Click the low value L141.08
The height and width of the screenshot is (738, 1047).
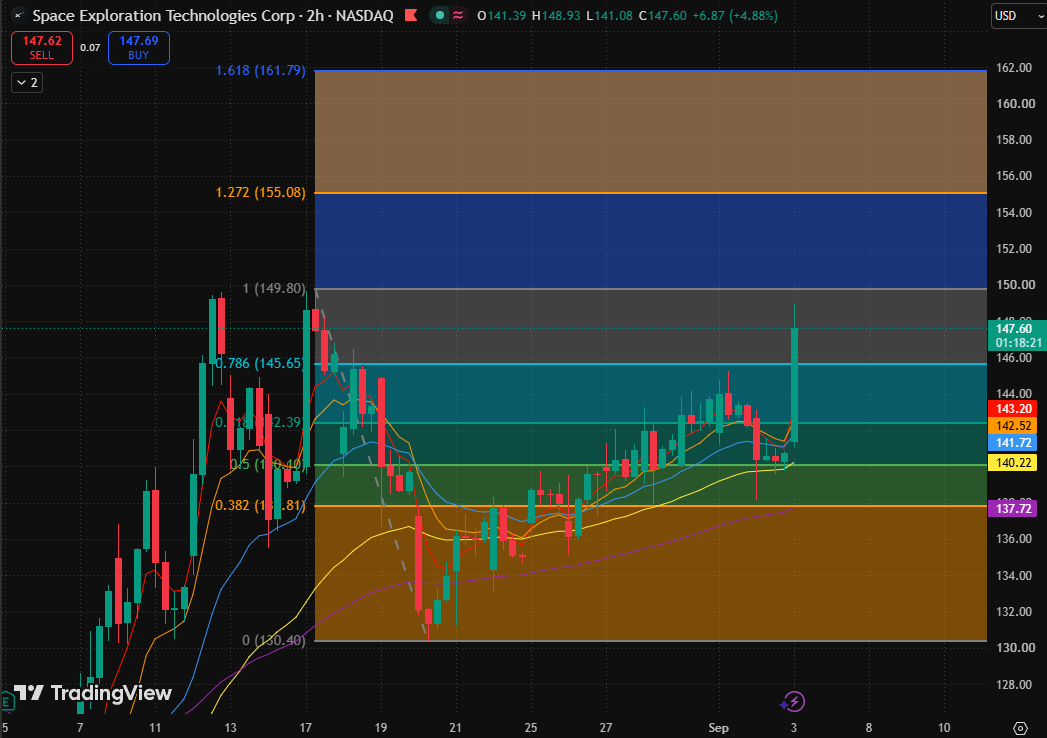point(609,15)
